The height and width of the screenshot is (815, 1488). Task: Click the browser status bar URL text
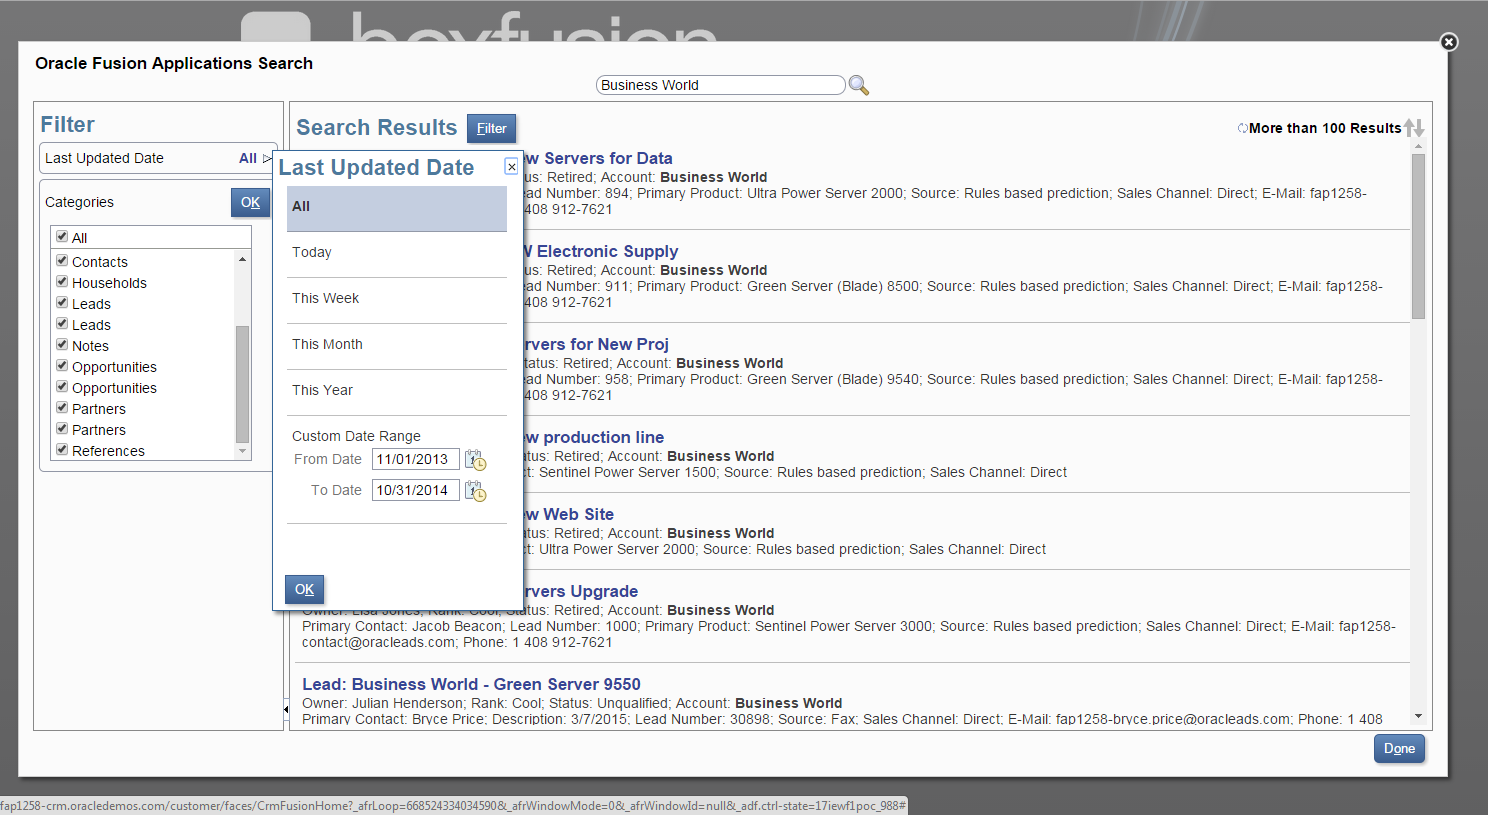pyautogui.click(x=453, y=805)
